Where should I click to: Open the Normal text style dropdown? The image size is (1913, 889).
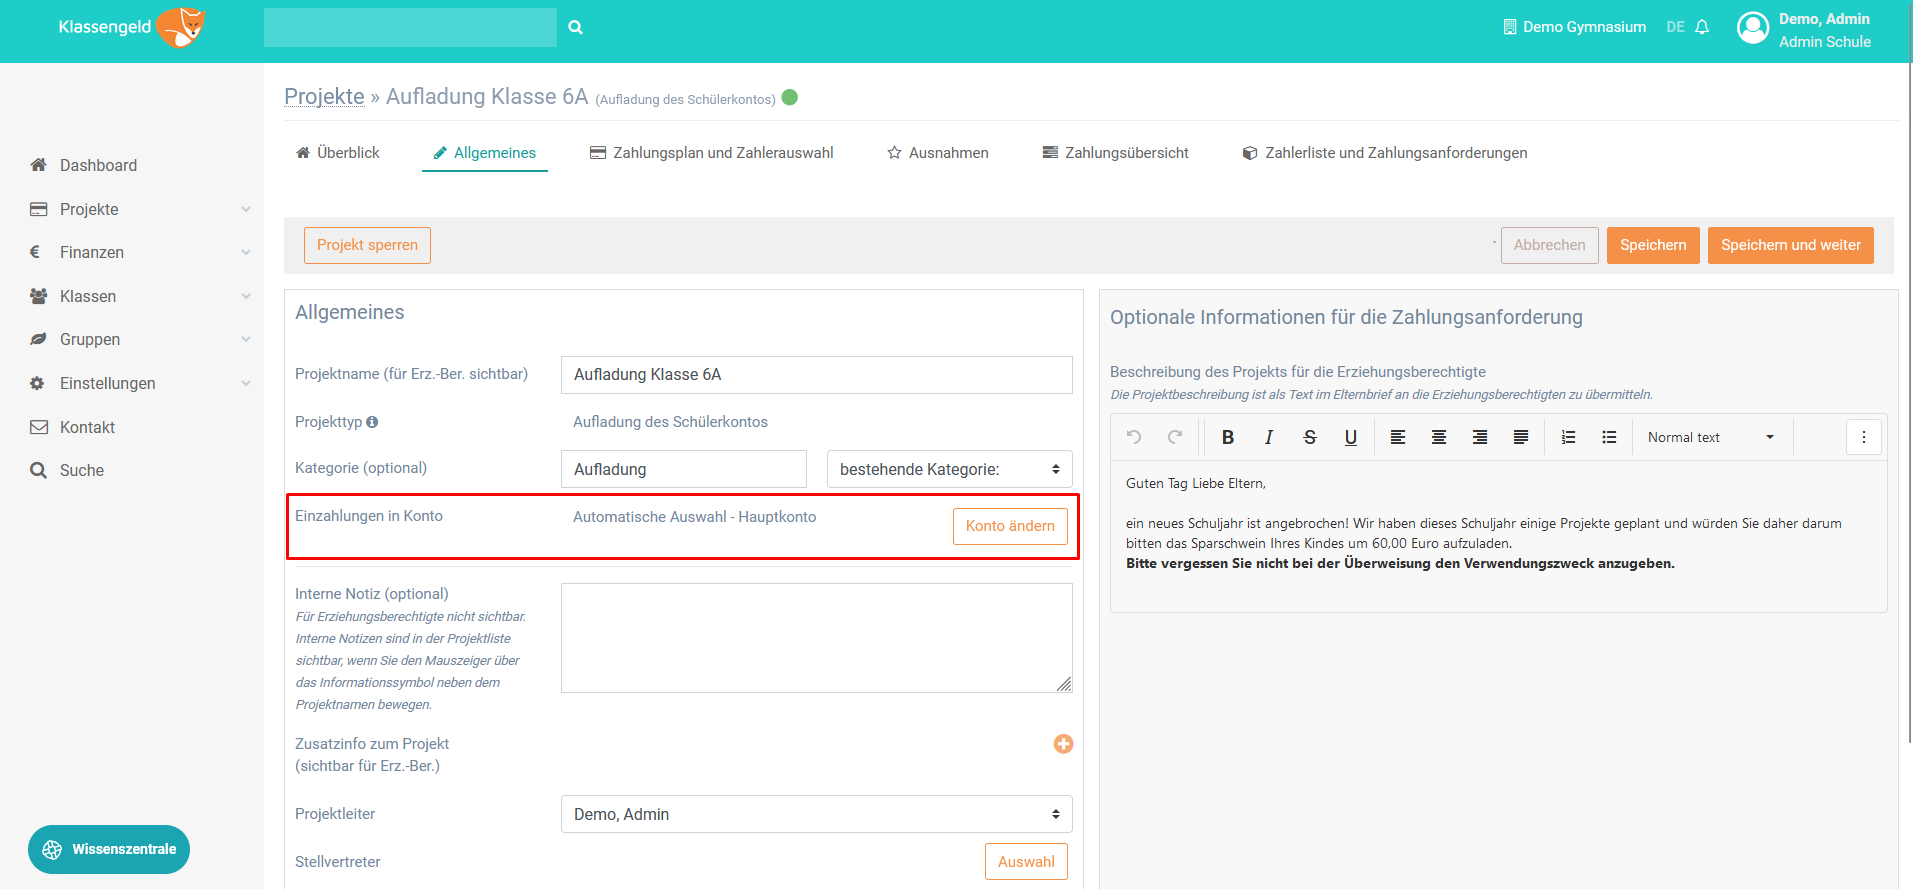pyautogui.click(x=1711, y=437)
